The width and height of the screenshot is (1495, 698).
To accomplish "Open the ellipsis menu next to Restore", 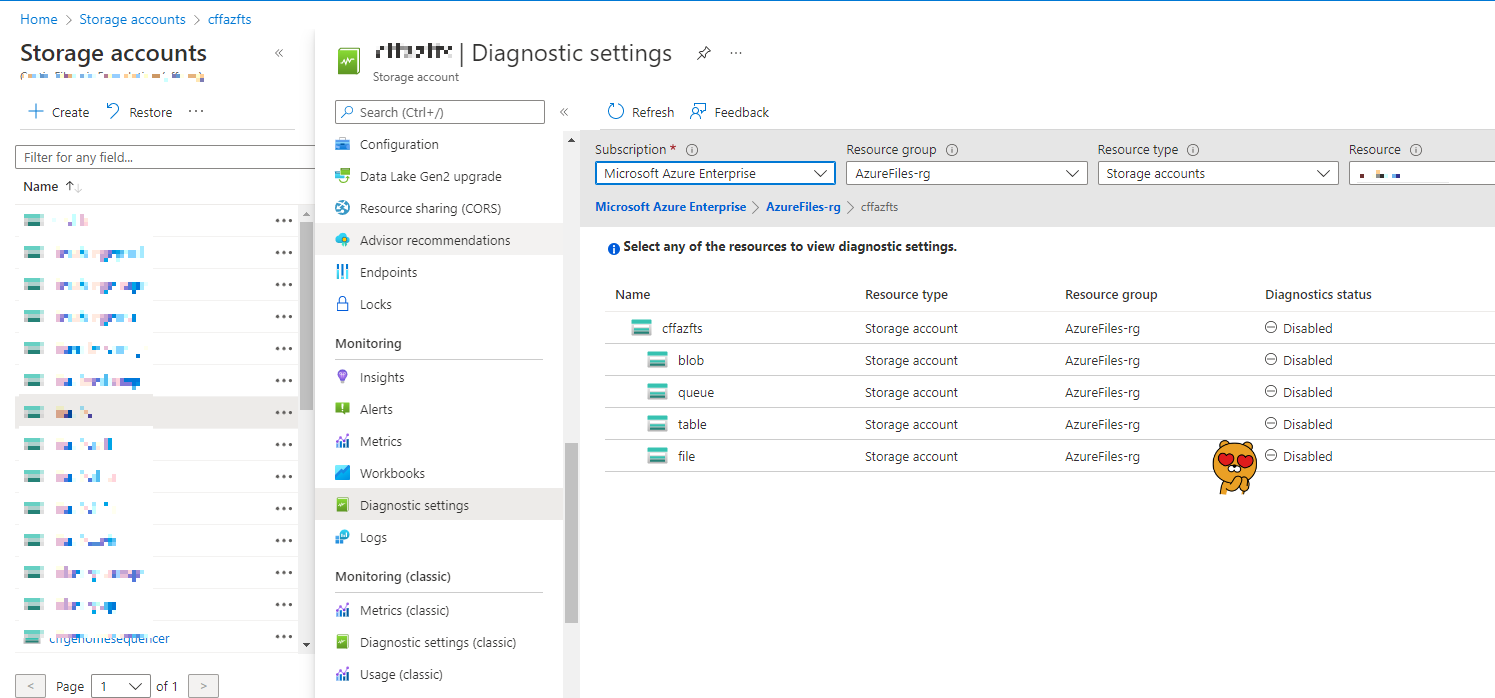I will (x=196, y=111).
